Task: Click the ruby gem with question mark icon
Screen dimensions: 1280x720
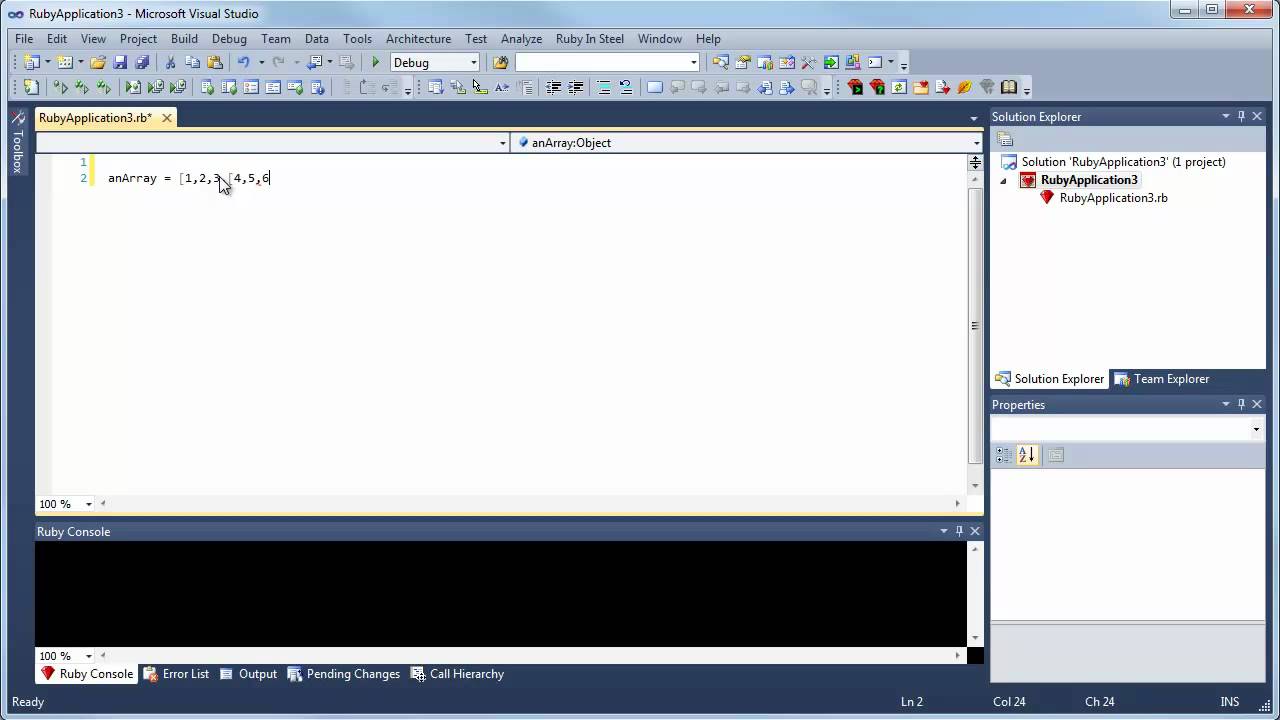Action: pos(877,87)
